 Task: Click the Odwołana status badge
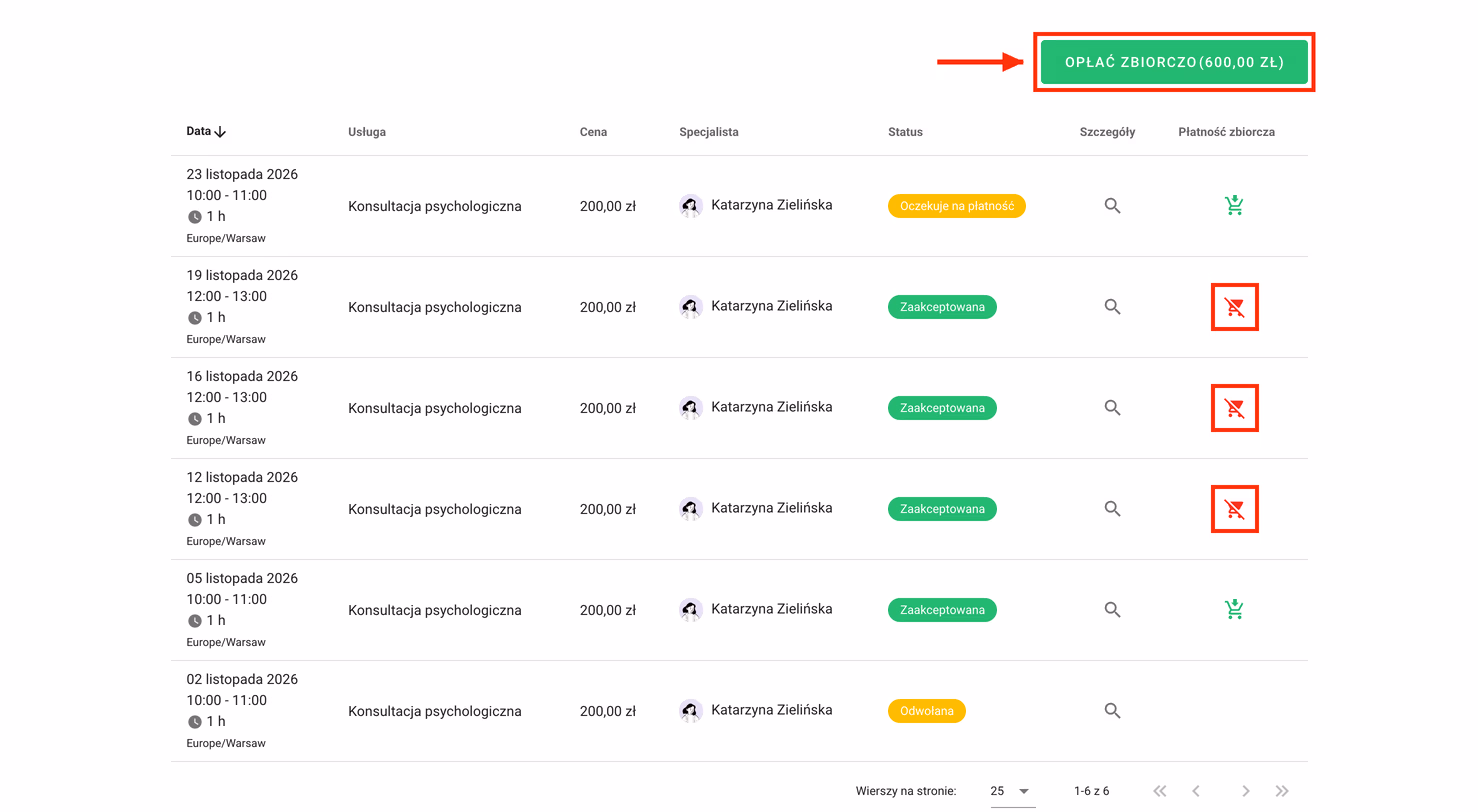927,711
